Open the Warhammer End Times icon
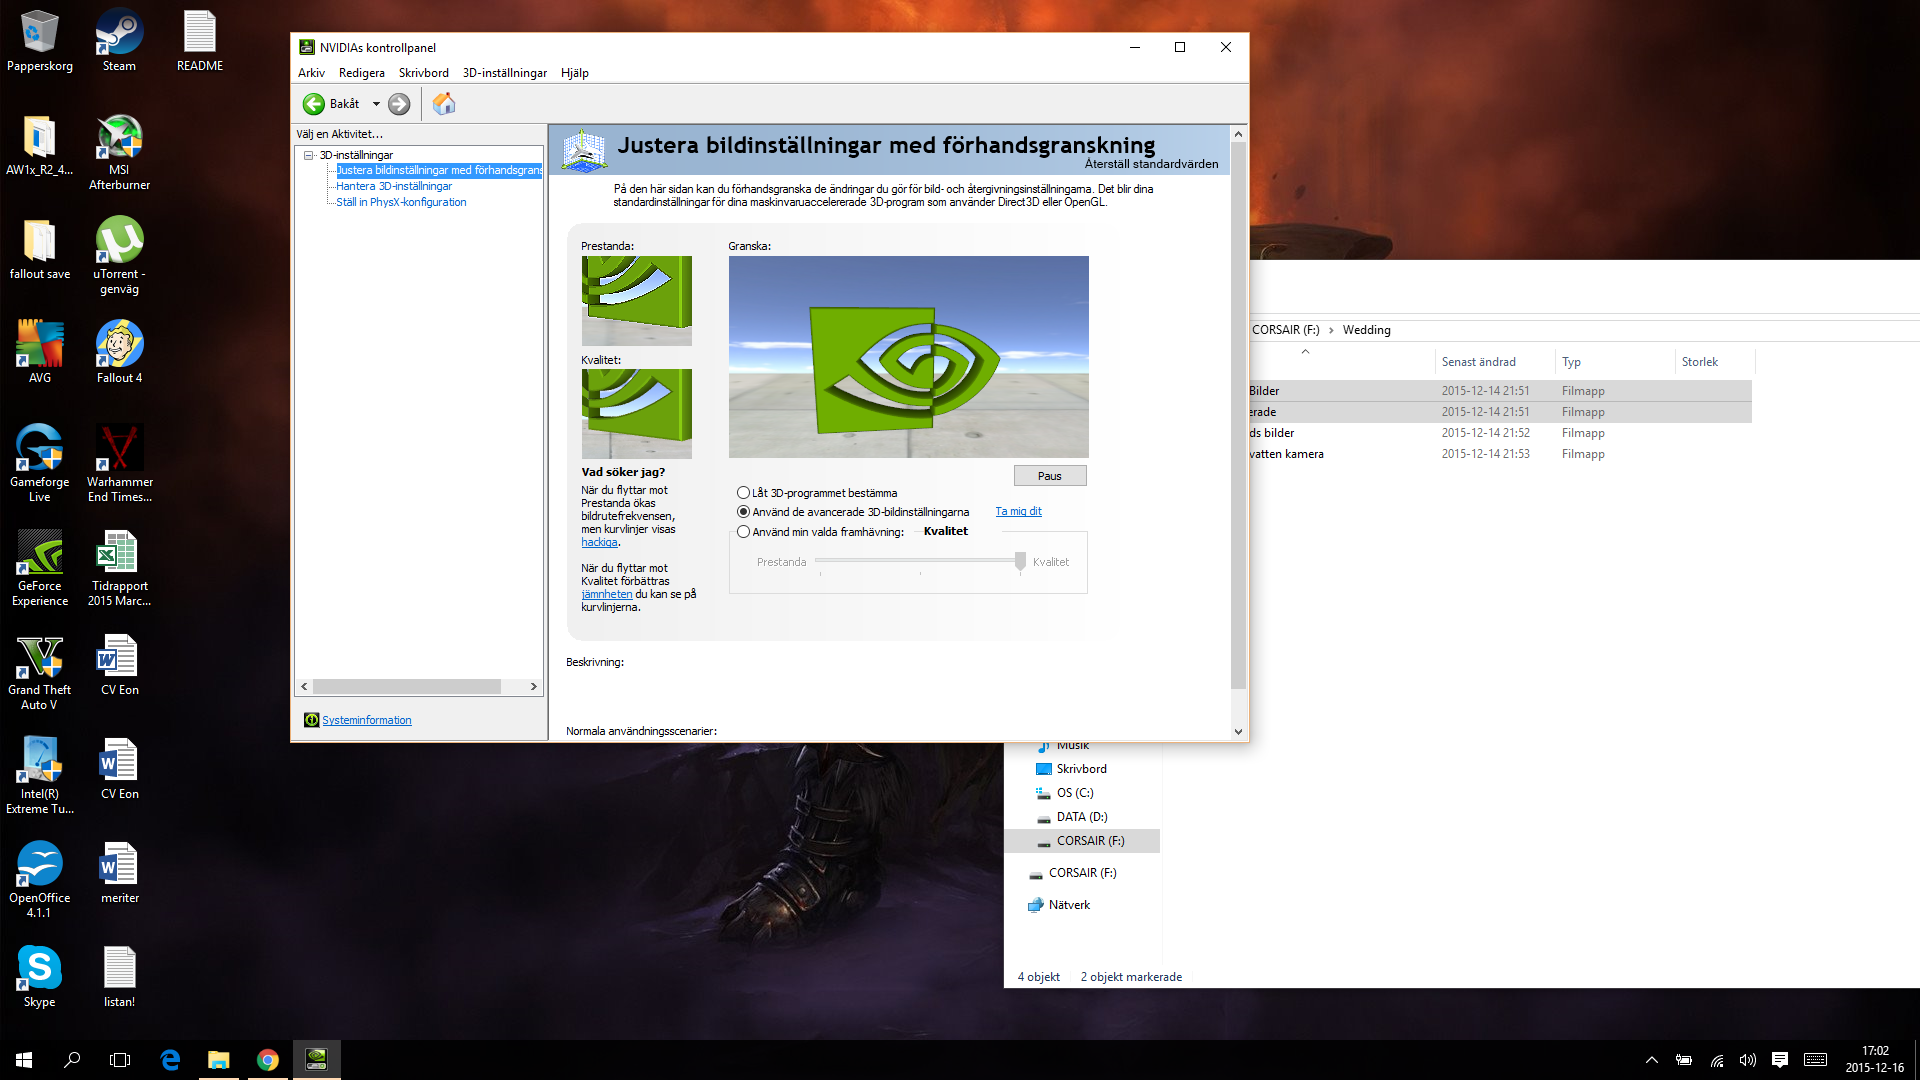This screenshot has height=1080, width=1920. [x=119, y=463]
